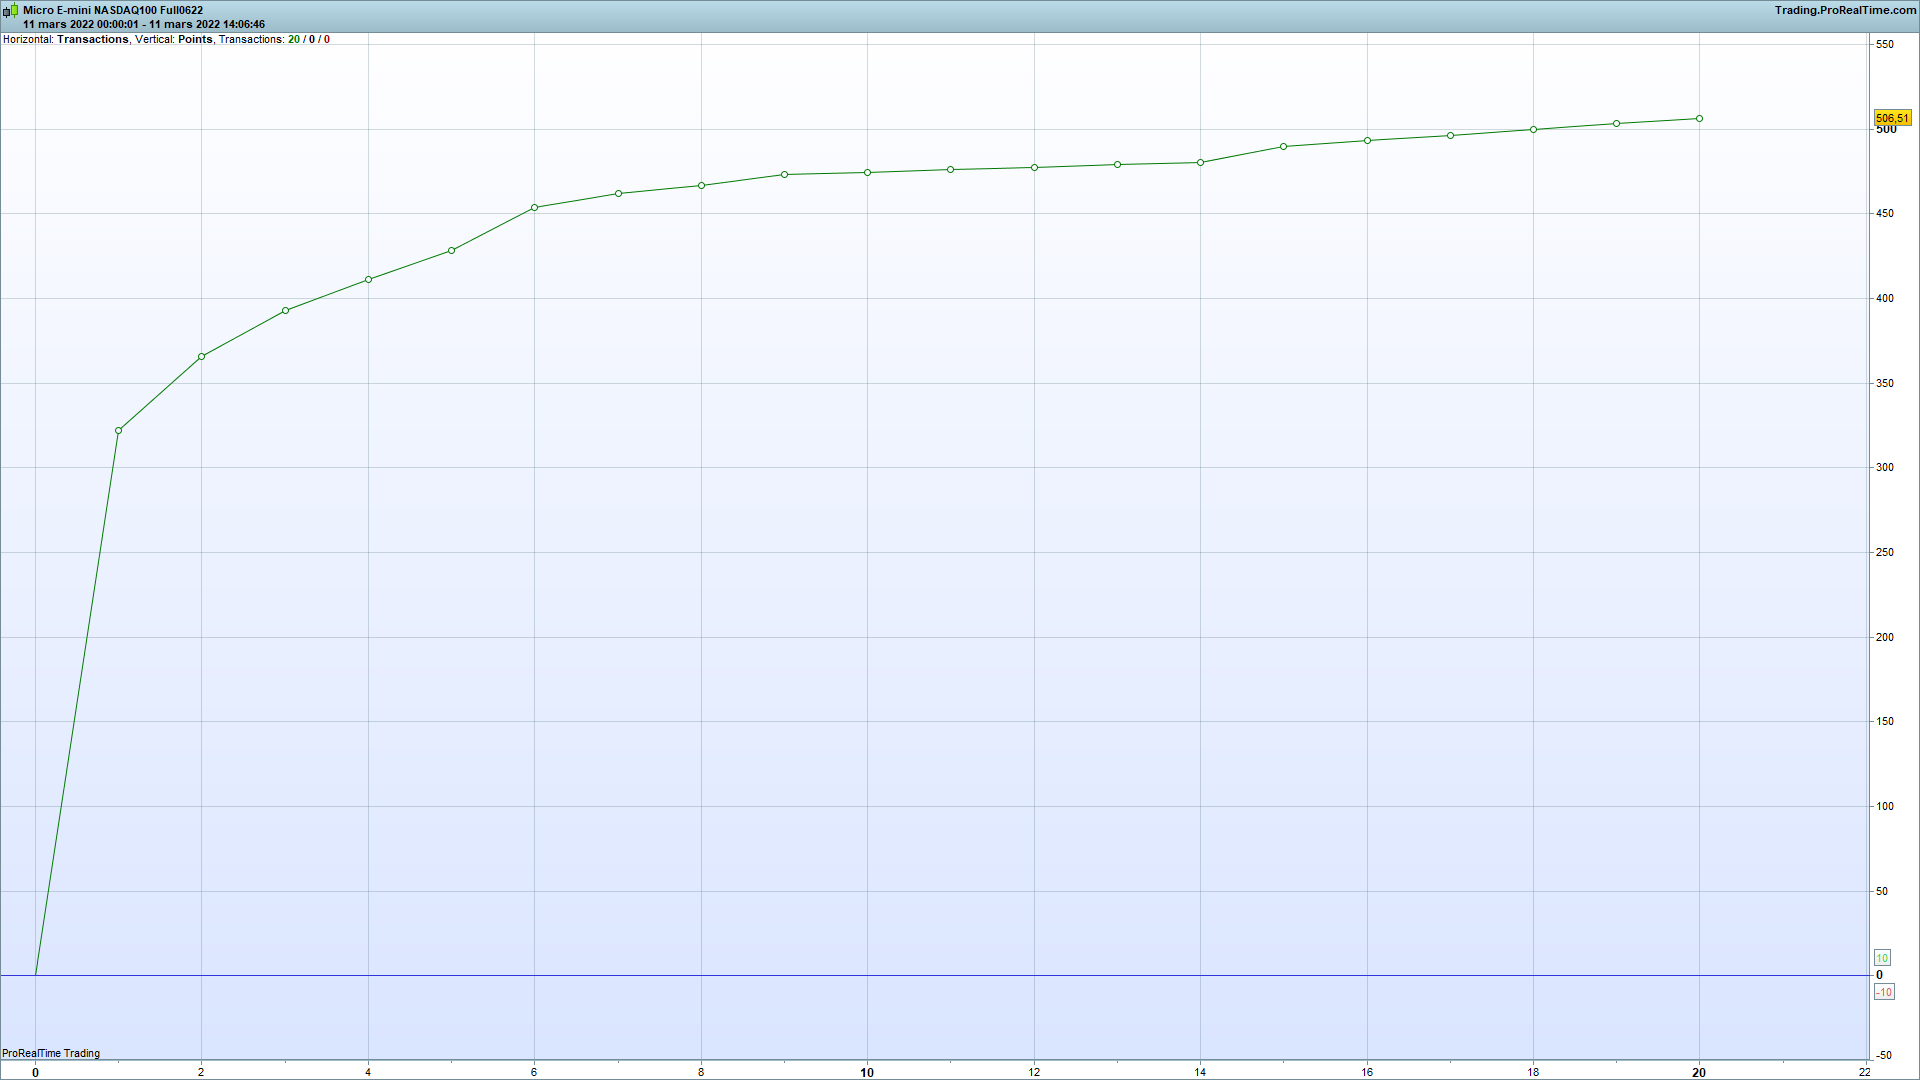Viewport: 1920px width, 1080px height.
Task: Select the data point at transaction 10
Action: [867, 173]
